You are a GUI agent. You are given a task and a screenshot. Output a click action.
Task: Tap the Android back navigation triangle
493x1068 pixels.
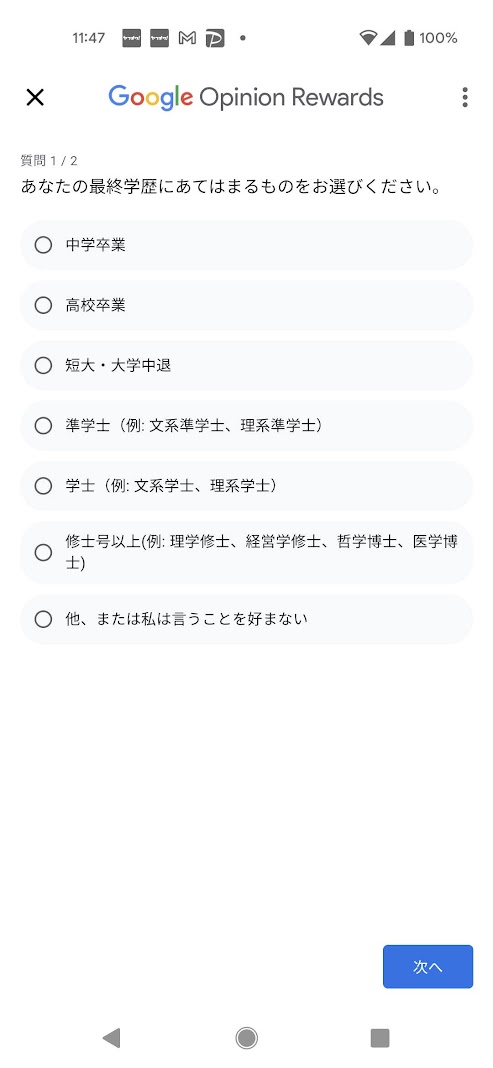[x=111, y=1037]
